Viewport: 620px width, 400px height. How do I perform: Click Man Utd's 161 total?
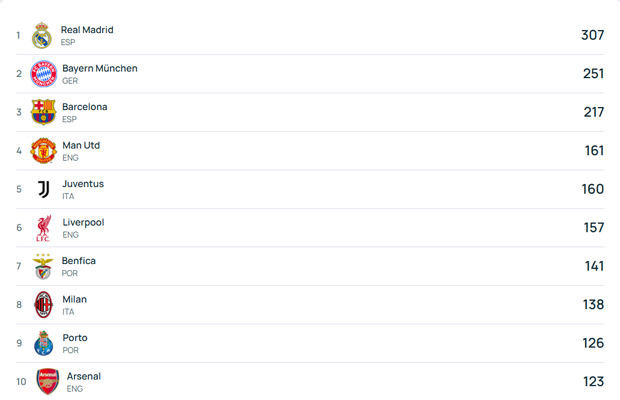[594, 151]
